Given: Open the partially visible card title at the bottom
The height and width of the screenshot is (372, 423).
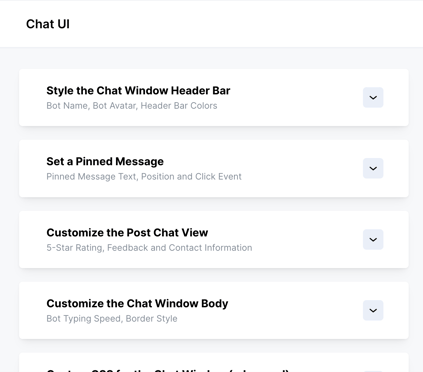Looking at the screenshot, I should (x=168, y=370).
